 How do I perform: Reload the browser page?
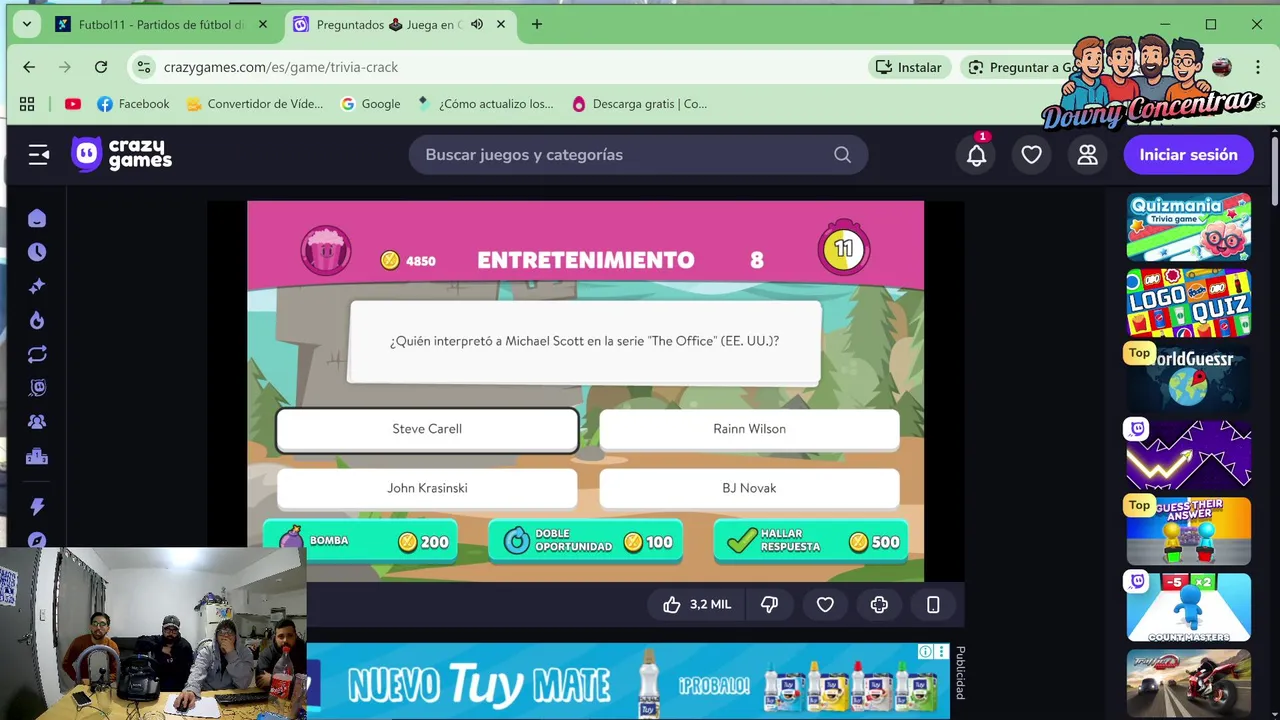(x=101, y=67)
